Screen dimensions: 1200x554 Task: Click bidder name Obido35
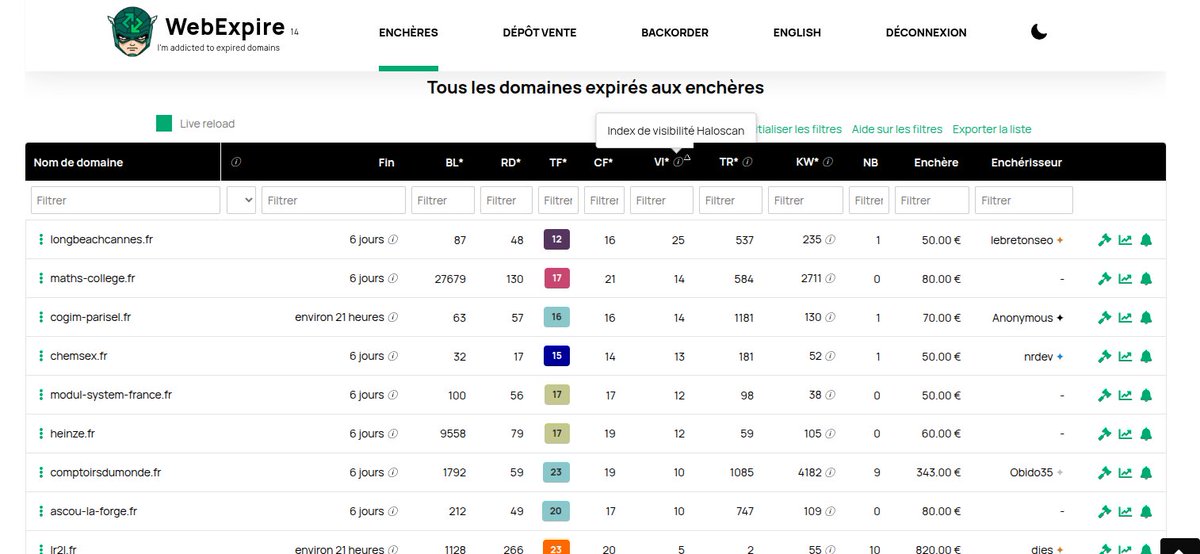[1031, 473]
